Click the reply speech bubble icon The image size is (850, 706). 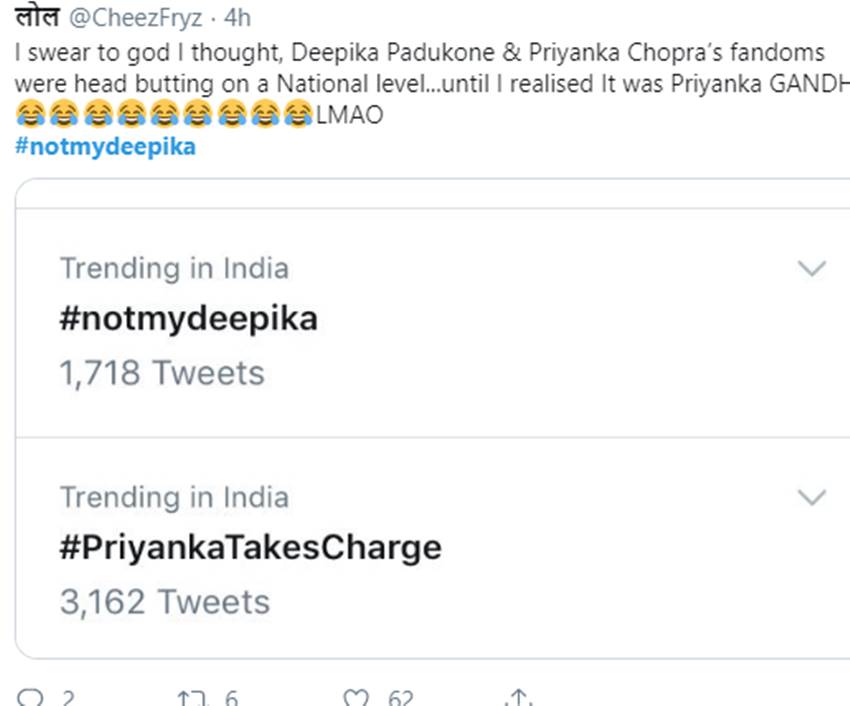pos(32,699)
